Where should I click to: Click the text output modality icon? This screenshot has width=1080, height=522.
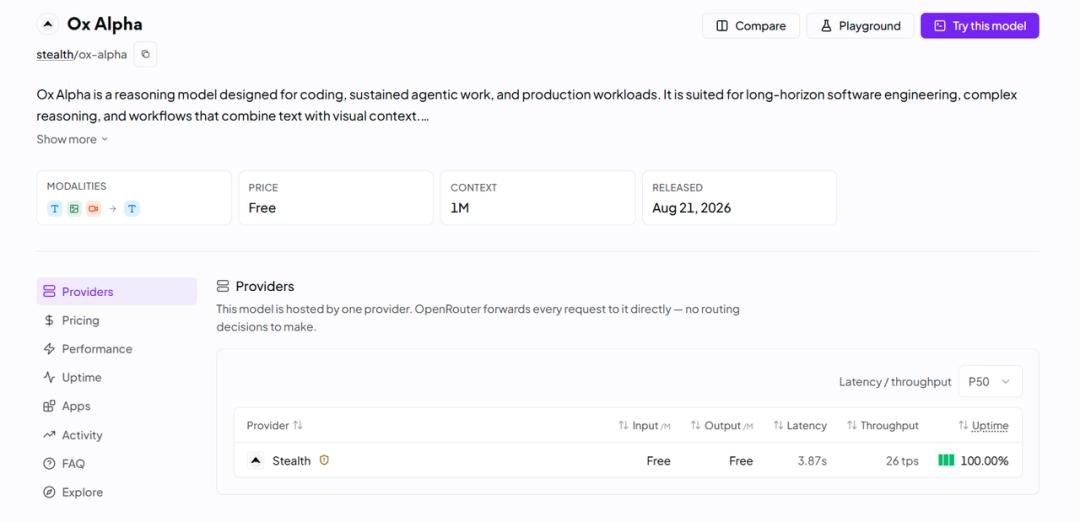(132, 209)
